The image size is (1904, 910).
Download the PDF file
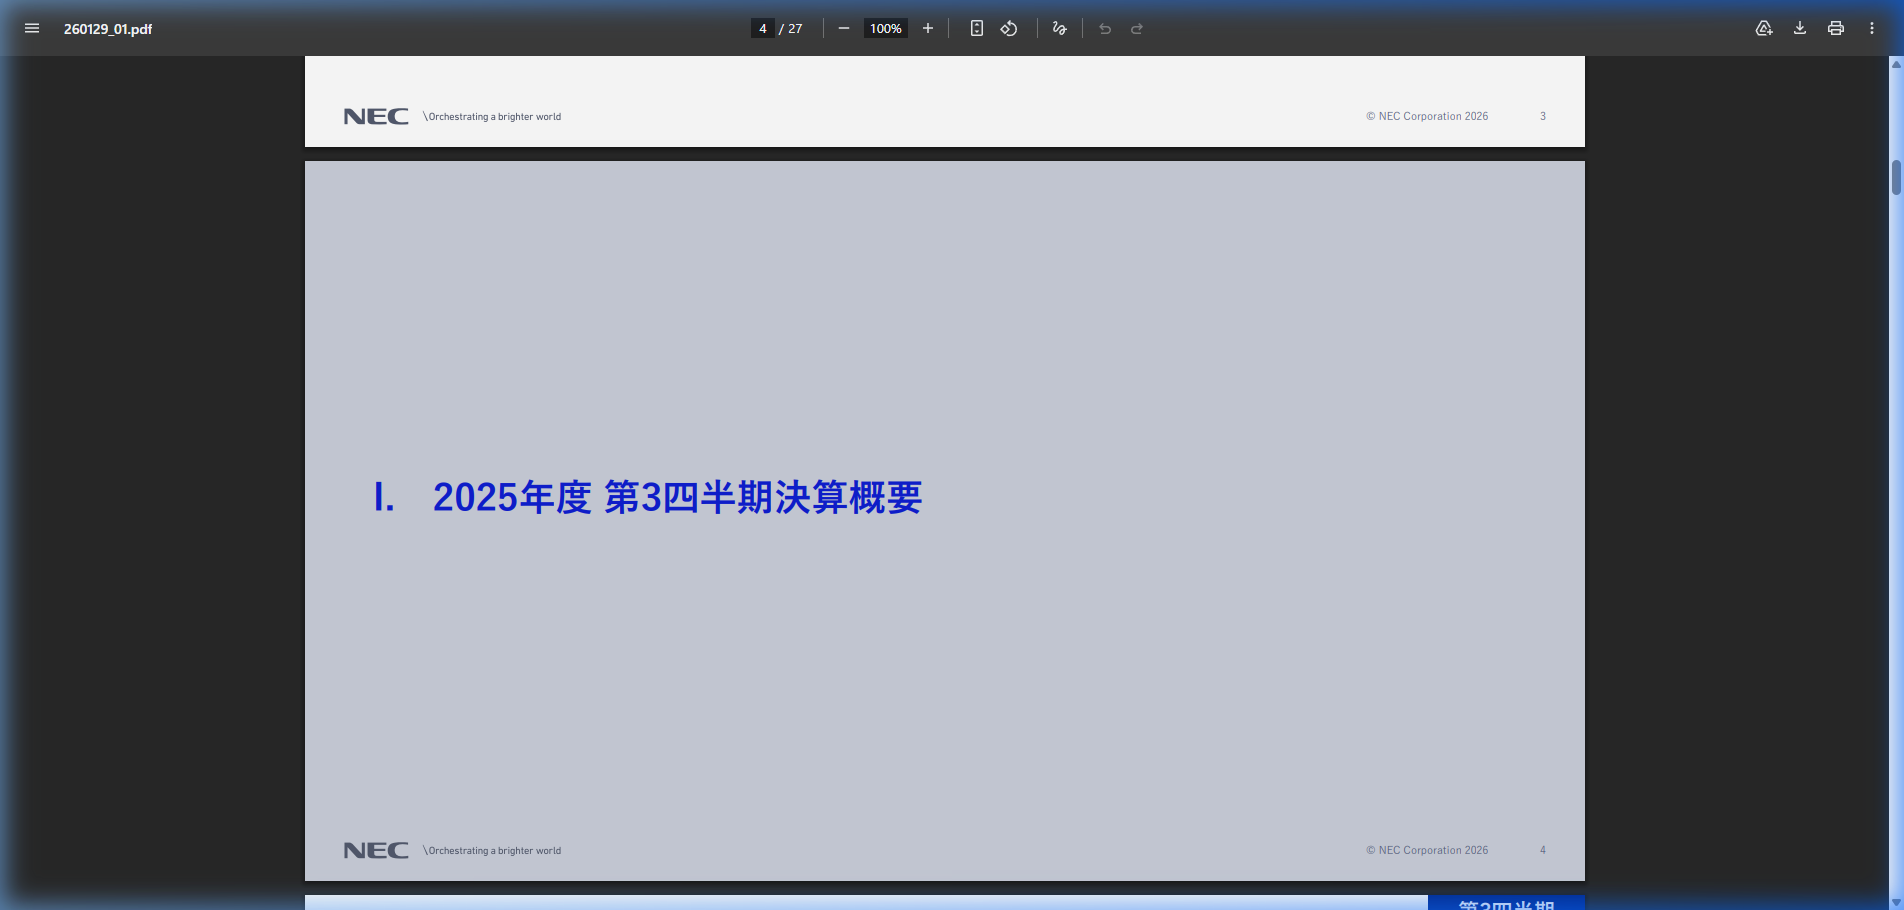click(x=1799, y=28)
